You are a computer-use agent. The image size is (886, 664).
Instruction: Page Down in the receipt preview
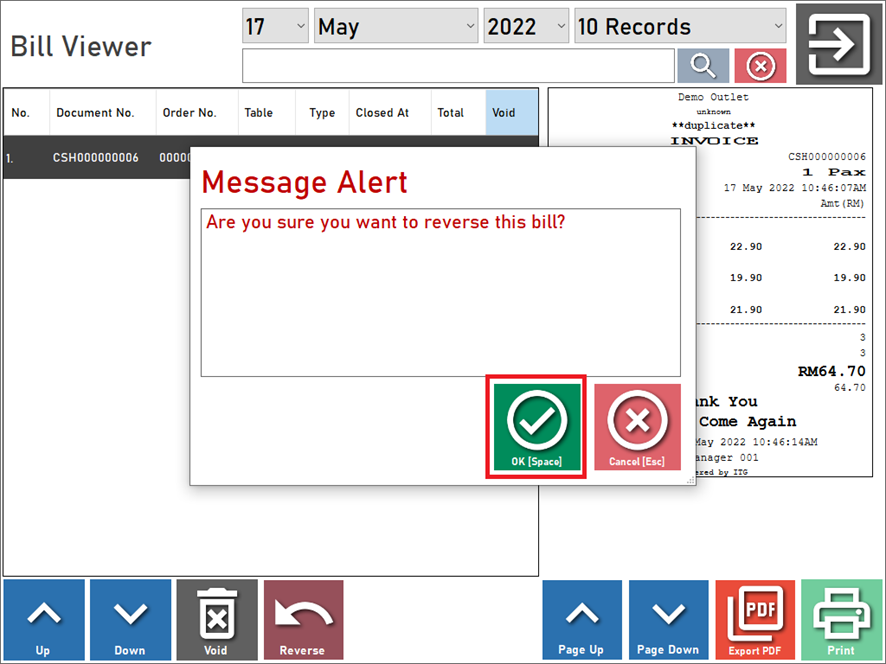point(669,620)
